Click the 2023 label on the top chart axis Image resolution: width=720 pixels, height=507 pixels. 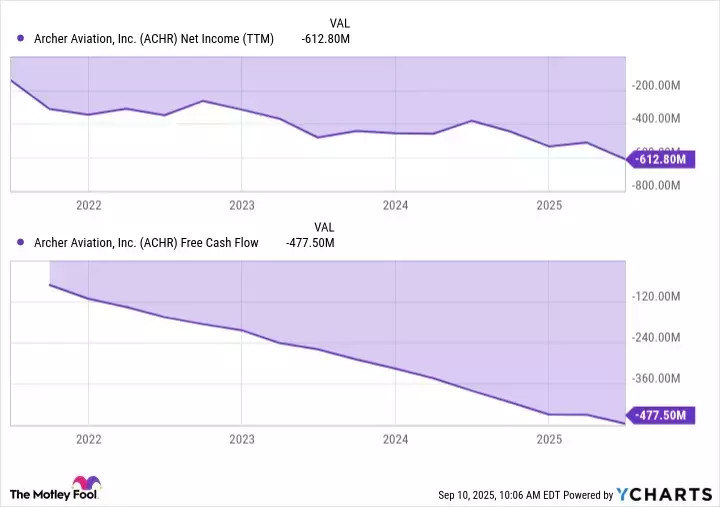tap(242, 206)
